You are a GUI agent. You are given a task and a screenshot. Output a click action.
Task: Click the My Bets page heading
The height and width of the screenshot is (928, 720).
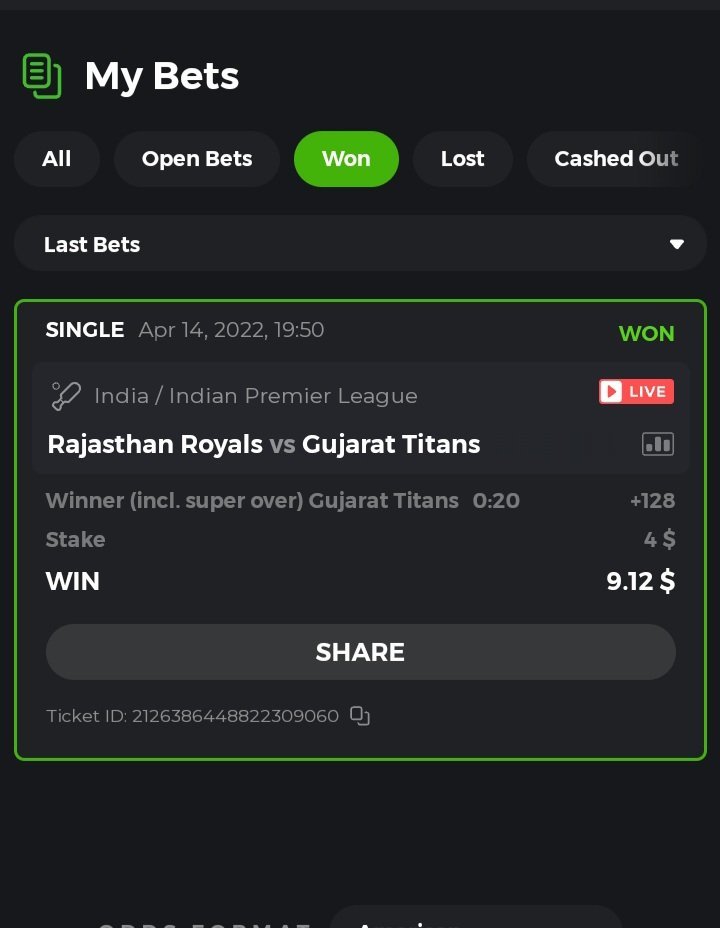coord(162,76)
